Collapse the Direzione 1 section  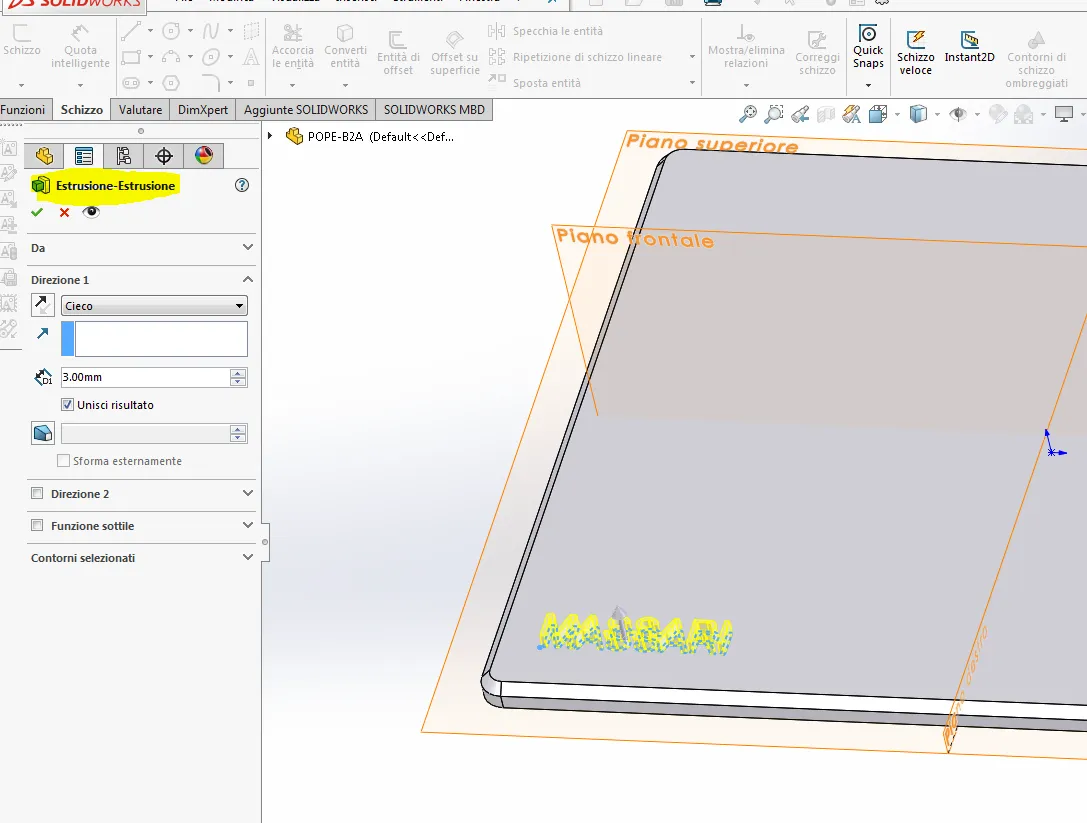click(x=248, y=279)
